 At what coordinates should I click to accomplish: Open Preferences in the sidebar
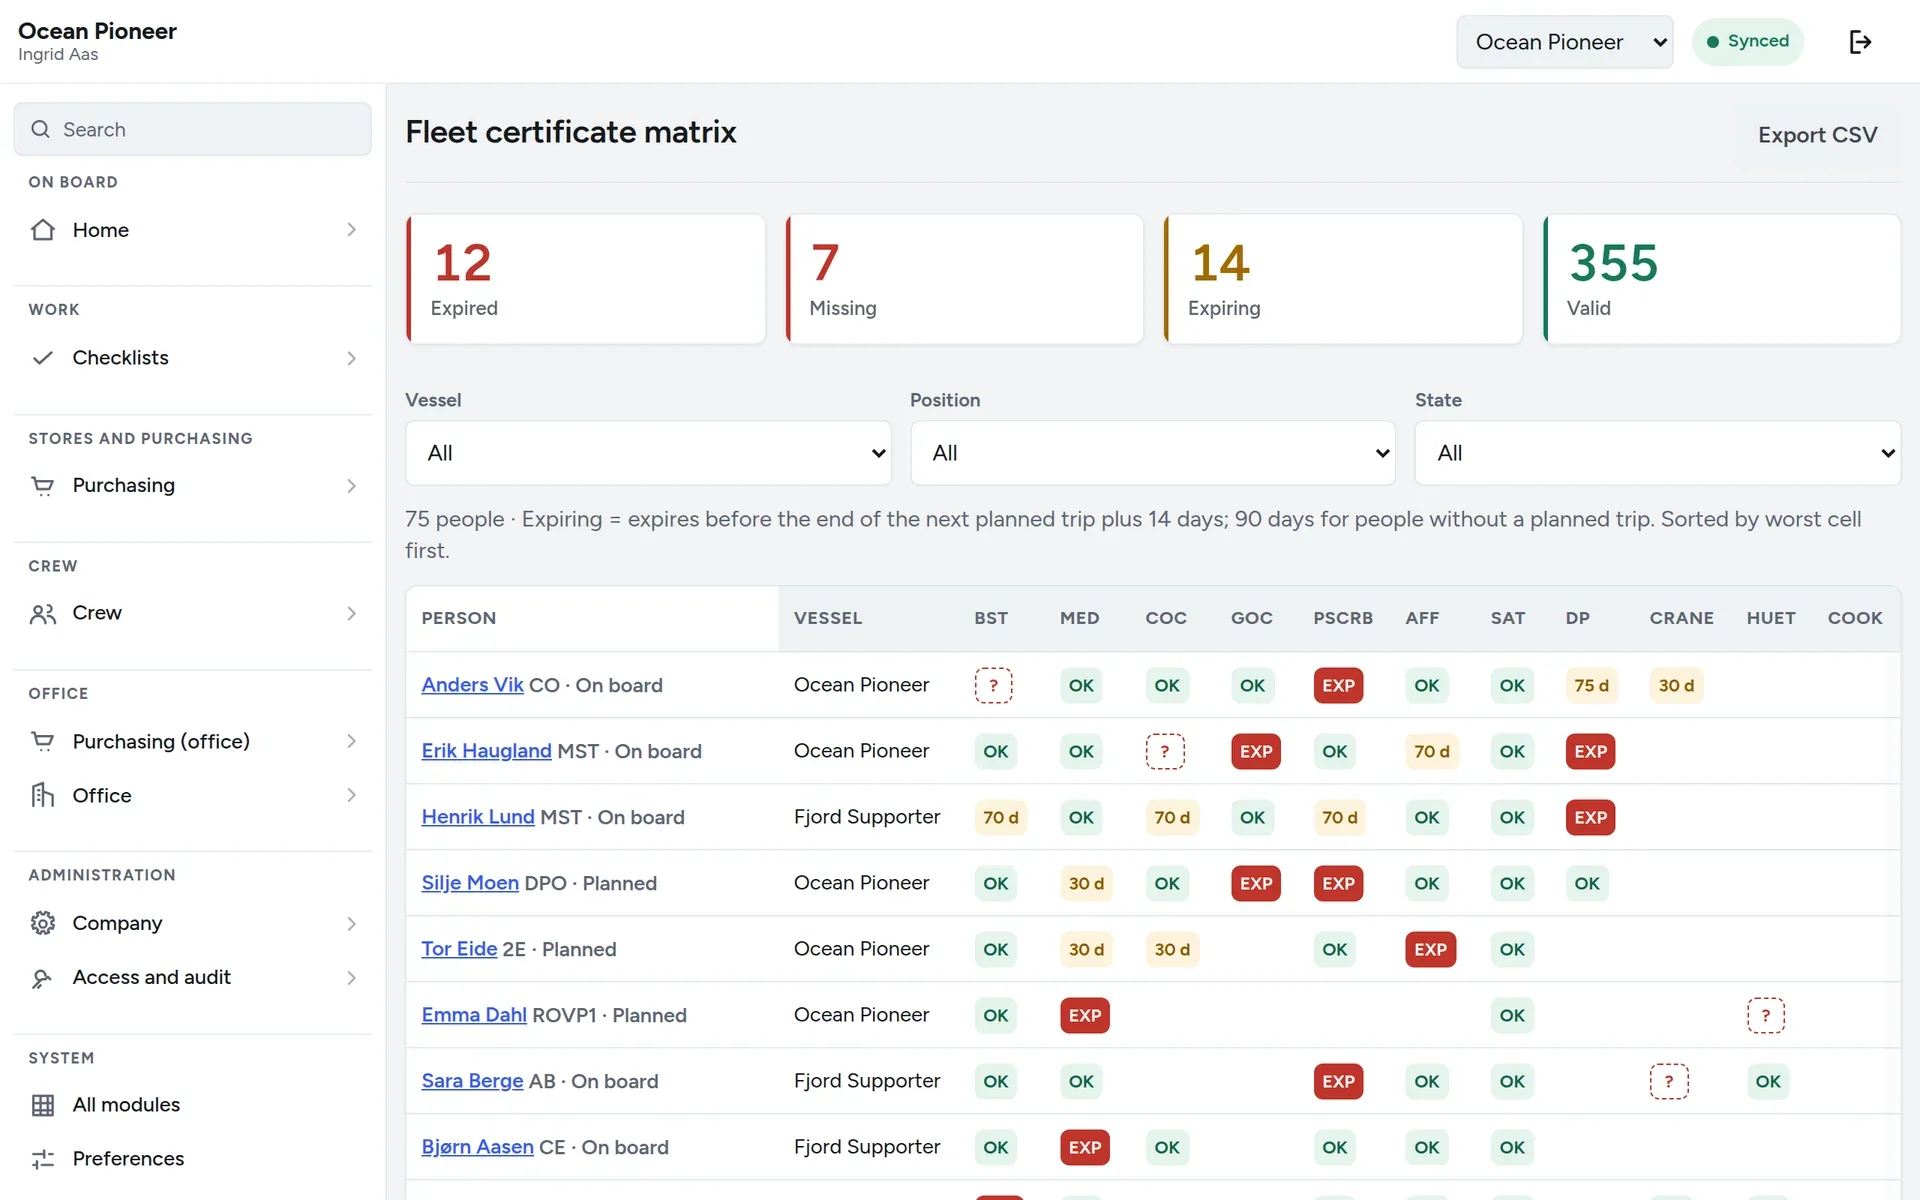coord(193,1159)
